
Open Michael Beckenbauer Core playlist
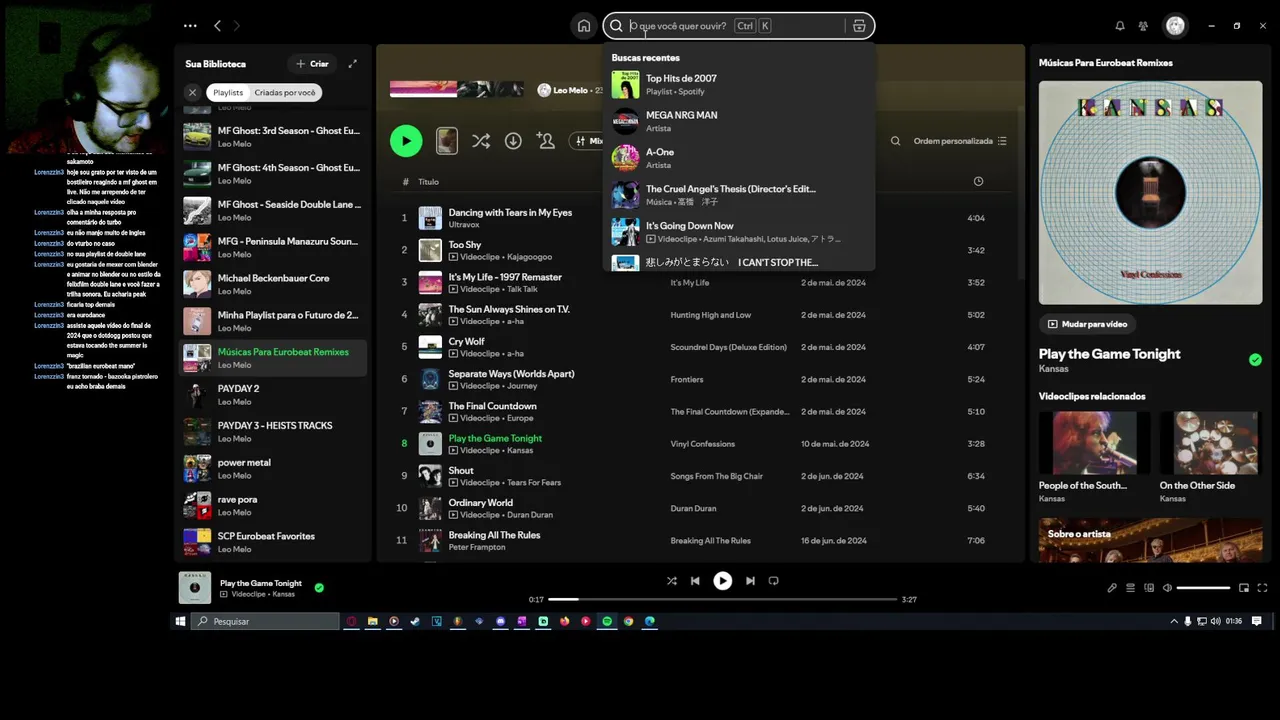[x=273, y=284]
